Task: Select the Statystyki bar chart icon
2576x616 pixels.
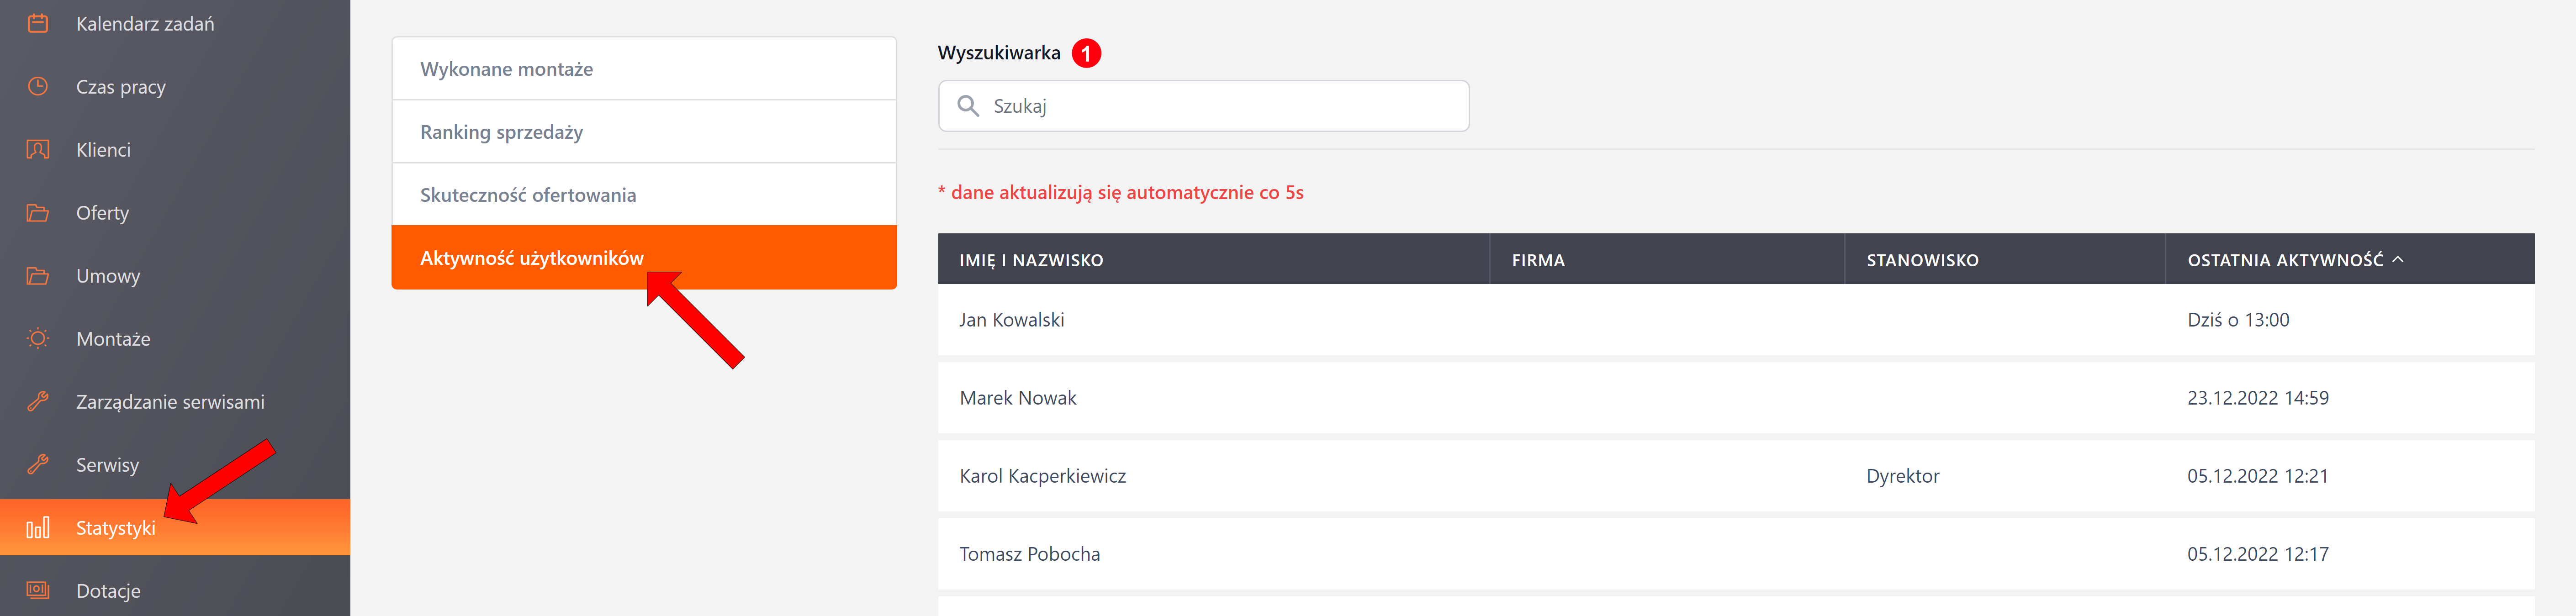Action: pos(38,527)
